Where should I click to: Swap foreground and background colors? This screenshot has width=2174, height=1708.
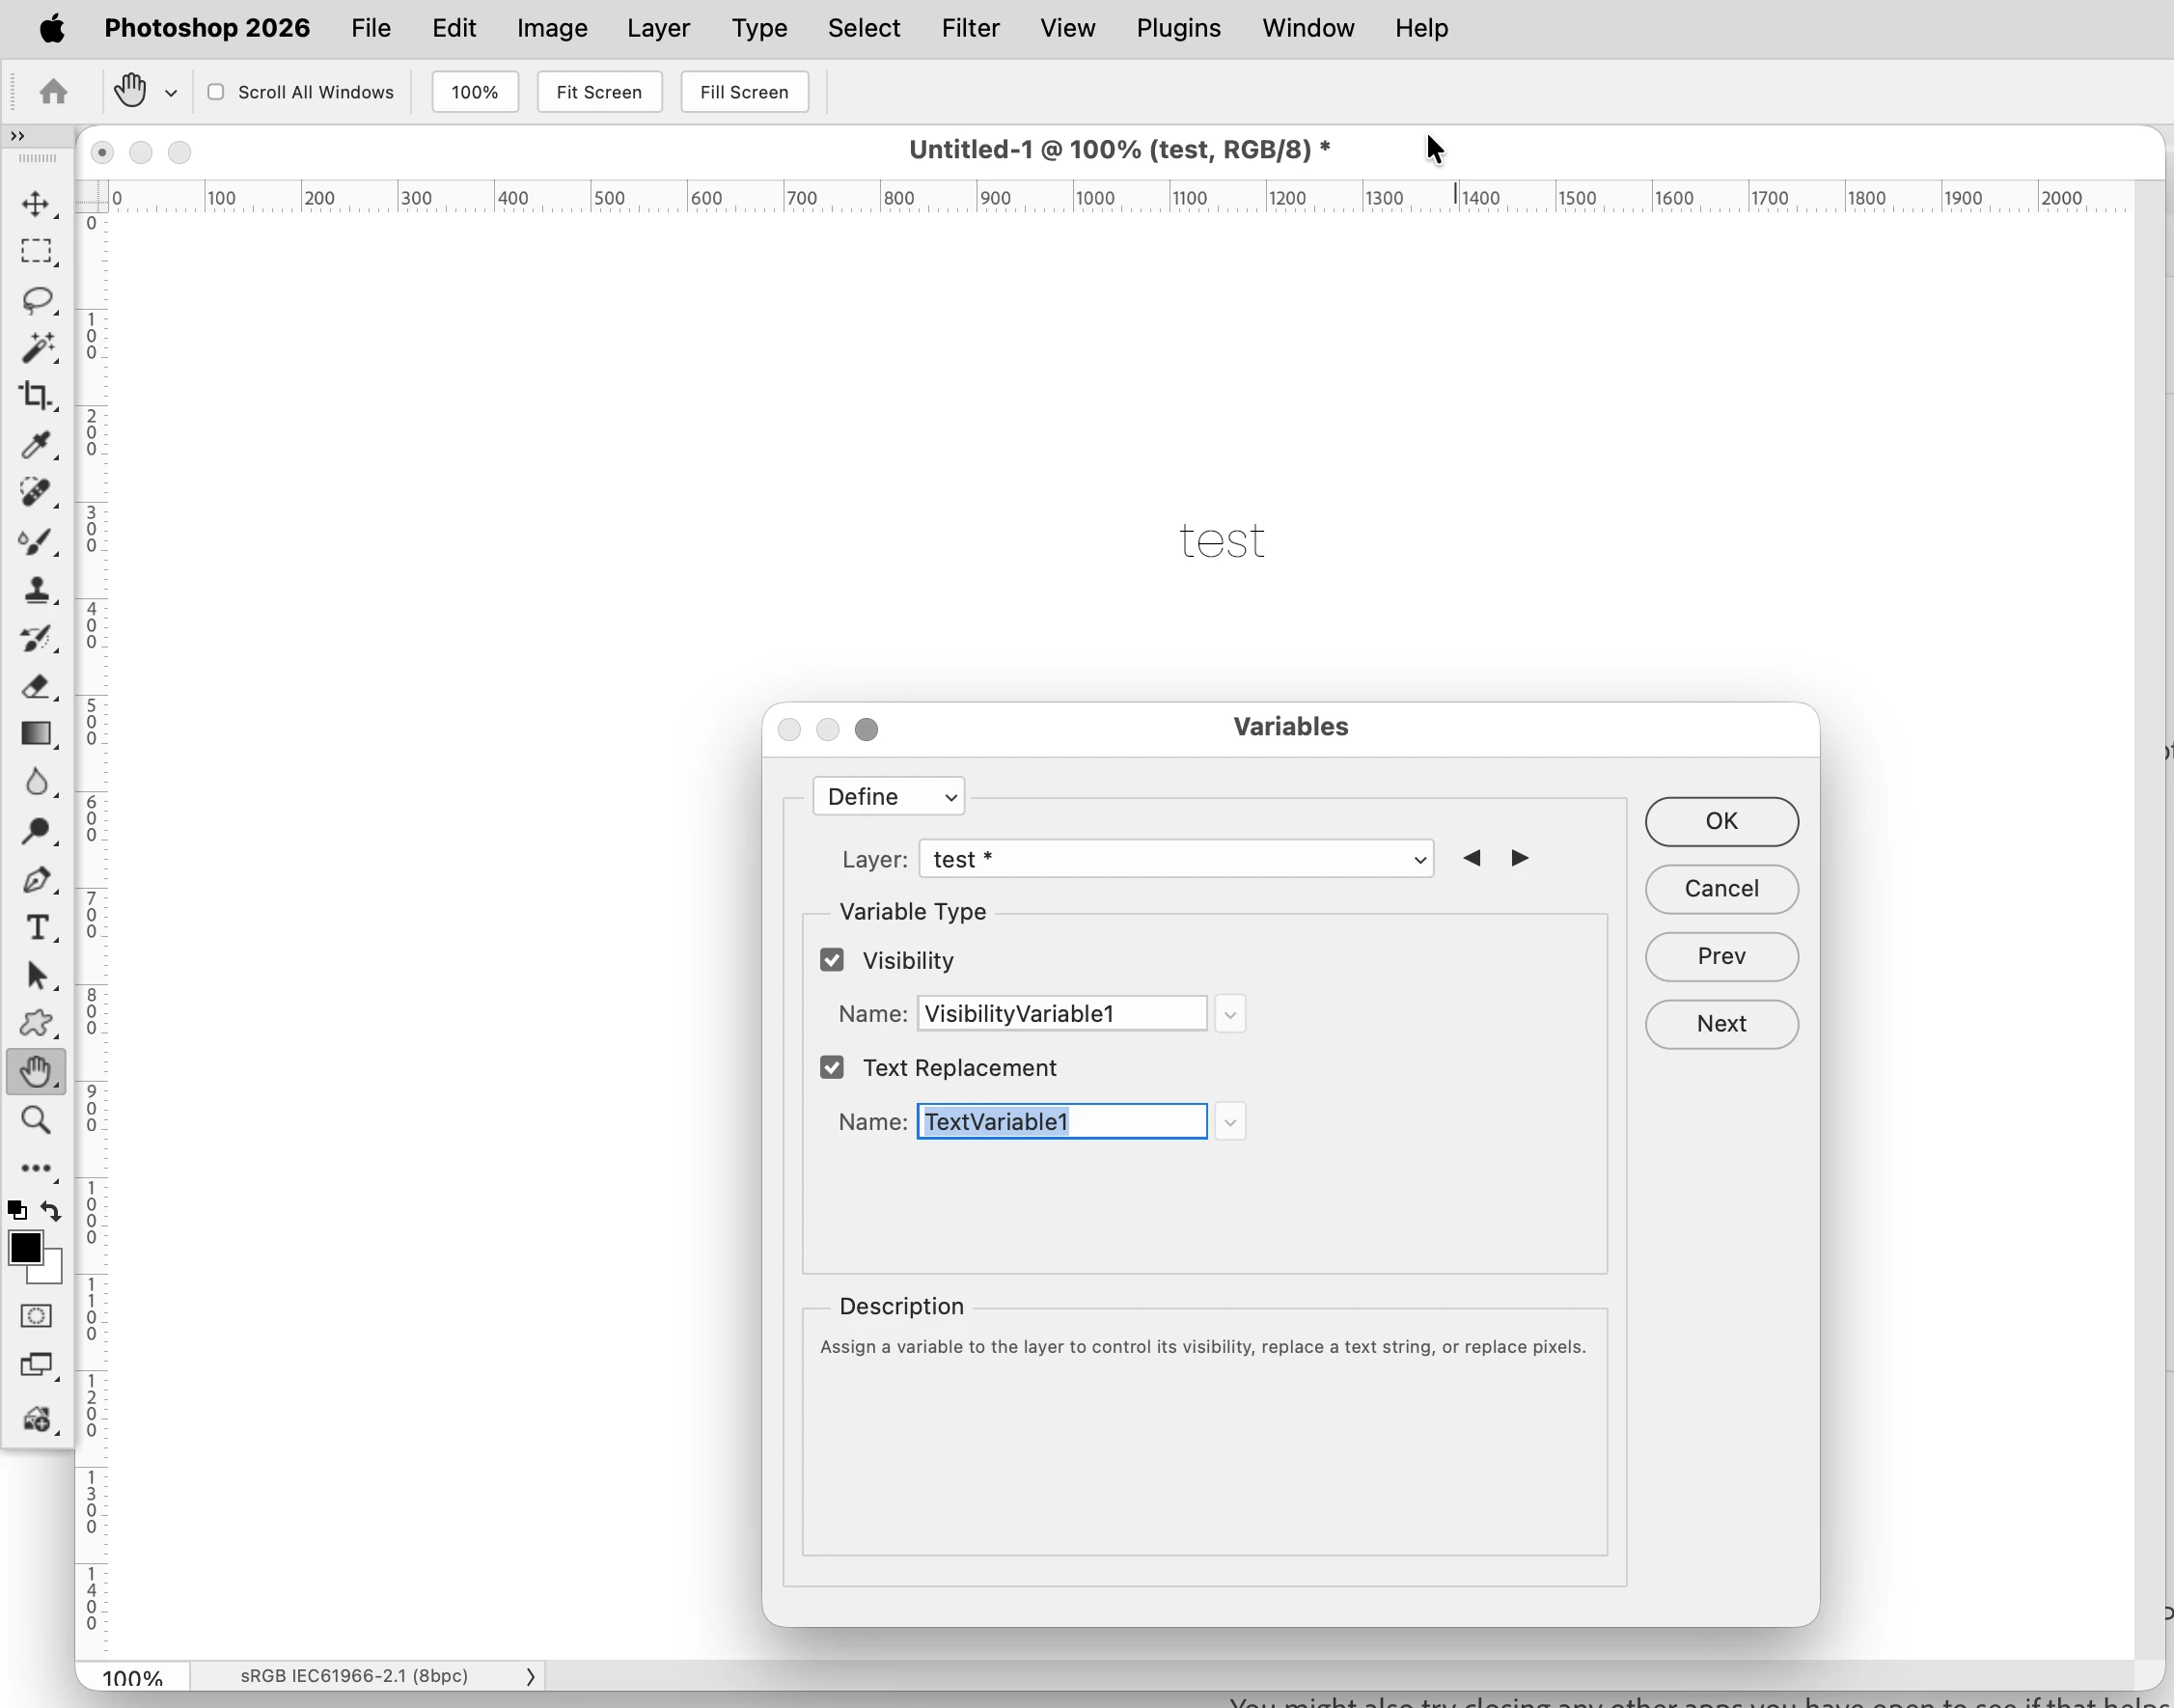[x=52, y=1211]
